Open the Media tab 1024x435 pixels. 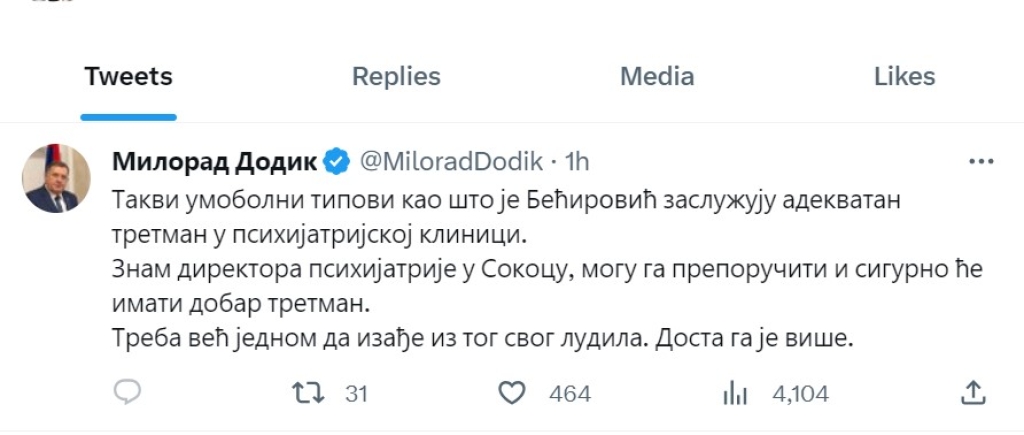point(656,77)
